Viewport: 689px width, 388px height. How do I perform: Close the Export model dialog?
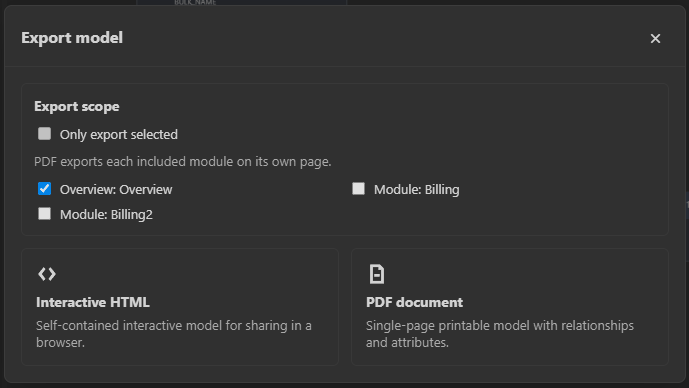[x=655, y=39]
